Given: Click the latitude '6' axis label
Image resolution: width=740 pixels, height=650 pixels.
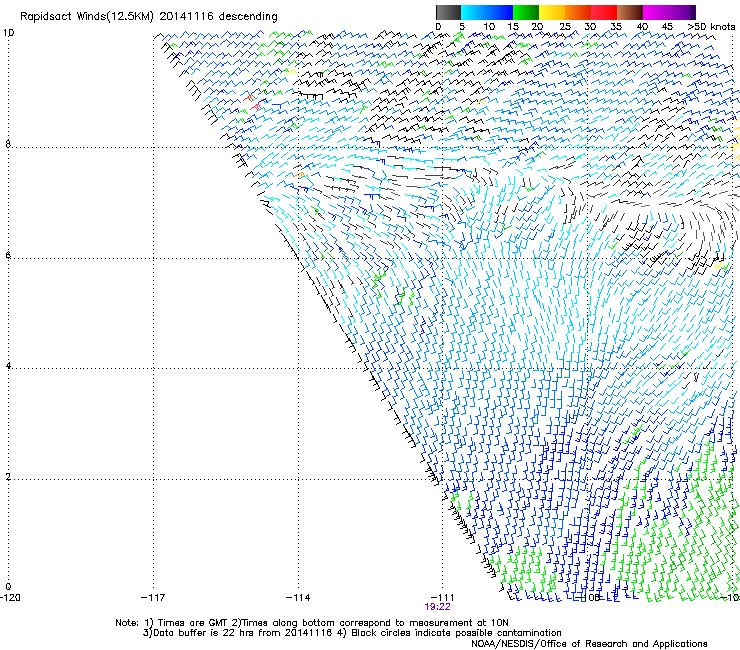Looking at the screenshot, I should pos(8,255).
